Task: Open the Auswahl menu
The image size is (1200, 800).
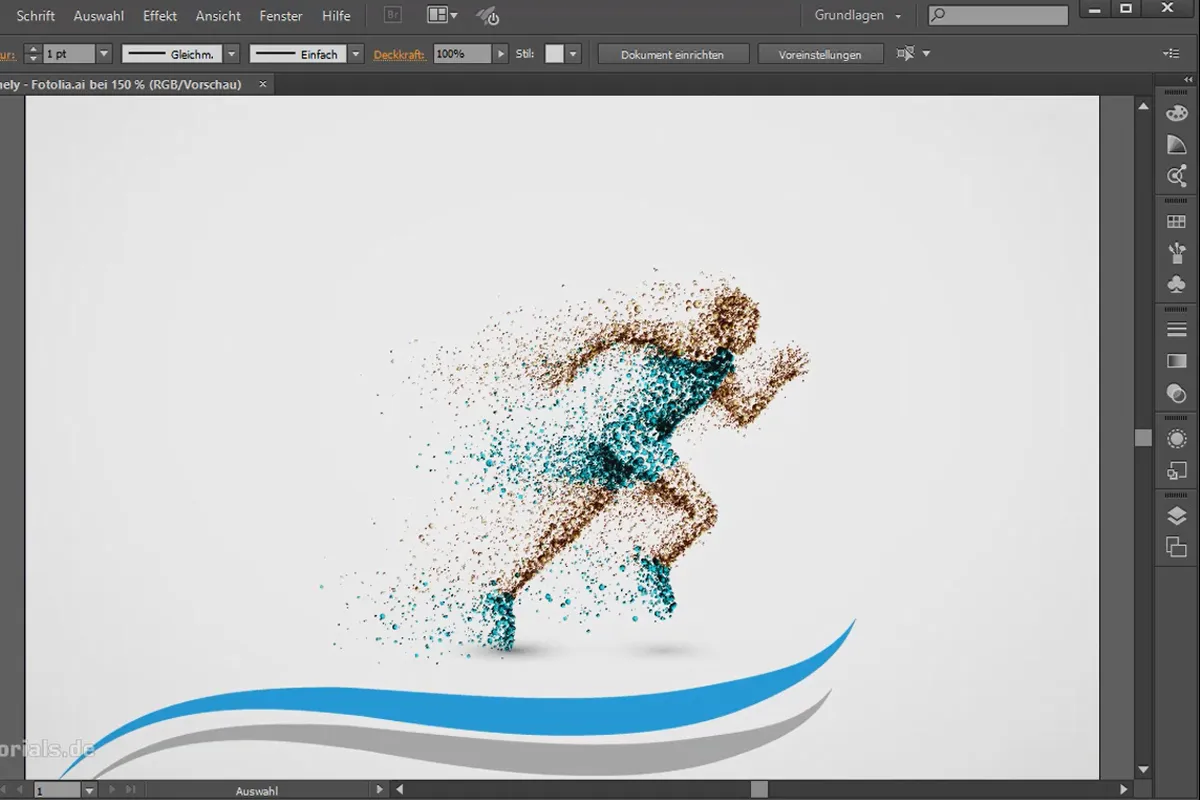Action: tap(98, 16)
